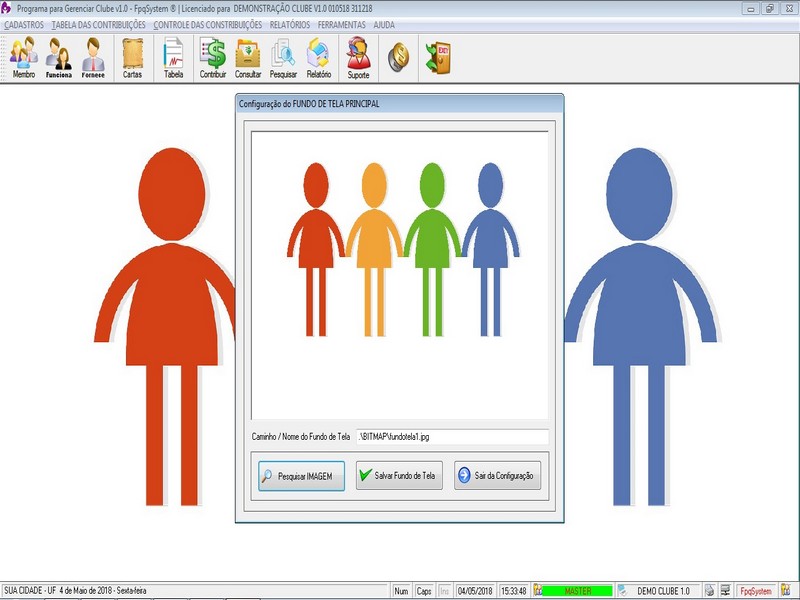The image size is (800, 600).
Task: Open the Tabela toolbar icon
Action: point(173,58)
